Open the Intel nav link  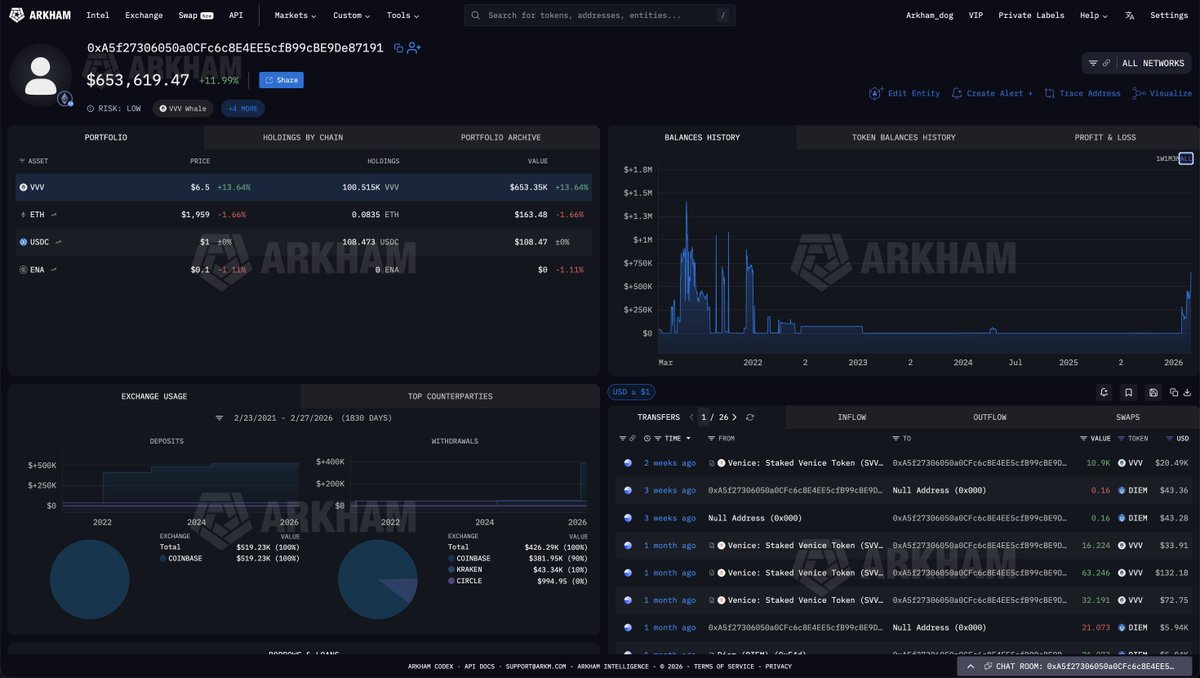click(x=98, y=15)
